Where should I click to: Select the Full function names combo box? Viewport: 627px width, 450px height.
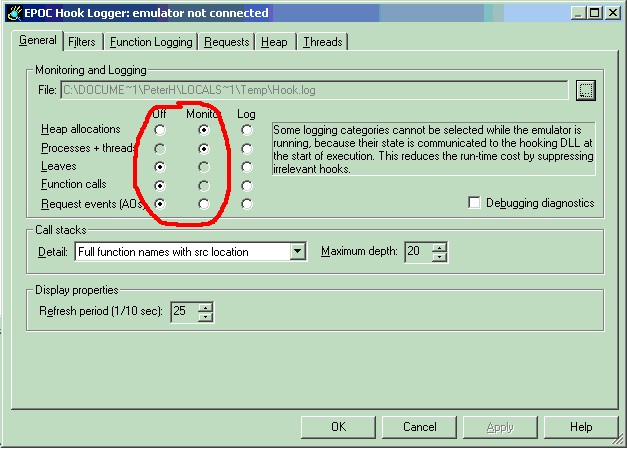coord(190,252)
